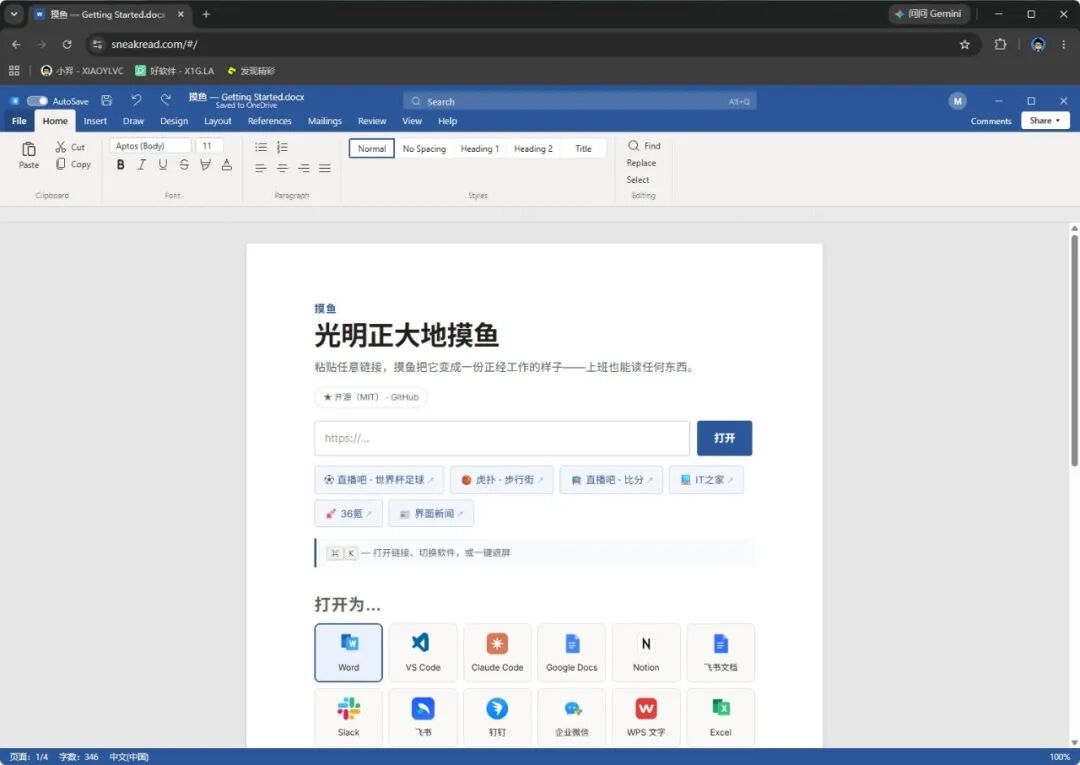Image resolution: width=1080 pixels, height=765 pixels.
Task: Apply the Heading 1 style
Action: [x=480, y=149]
